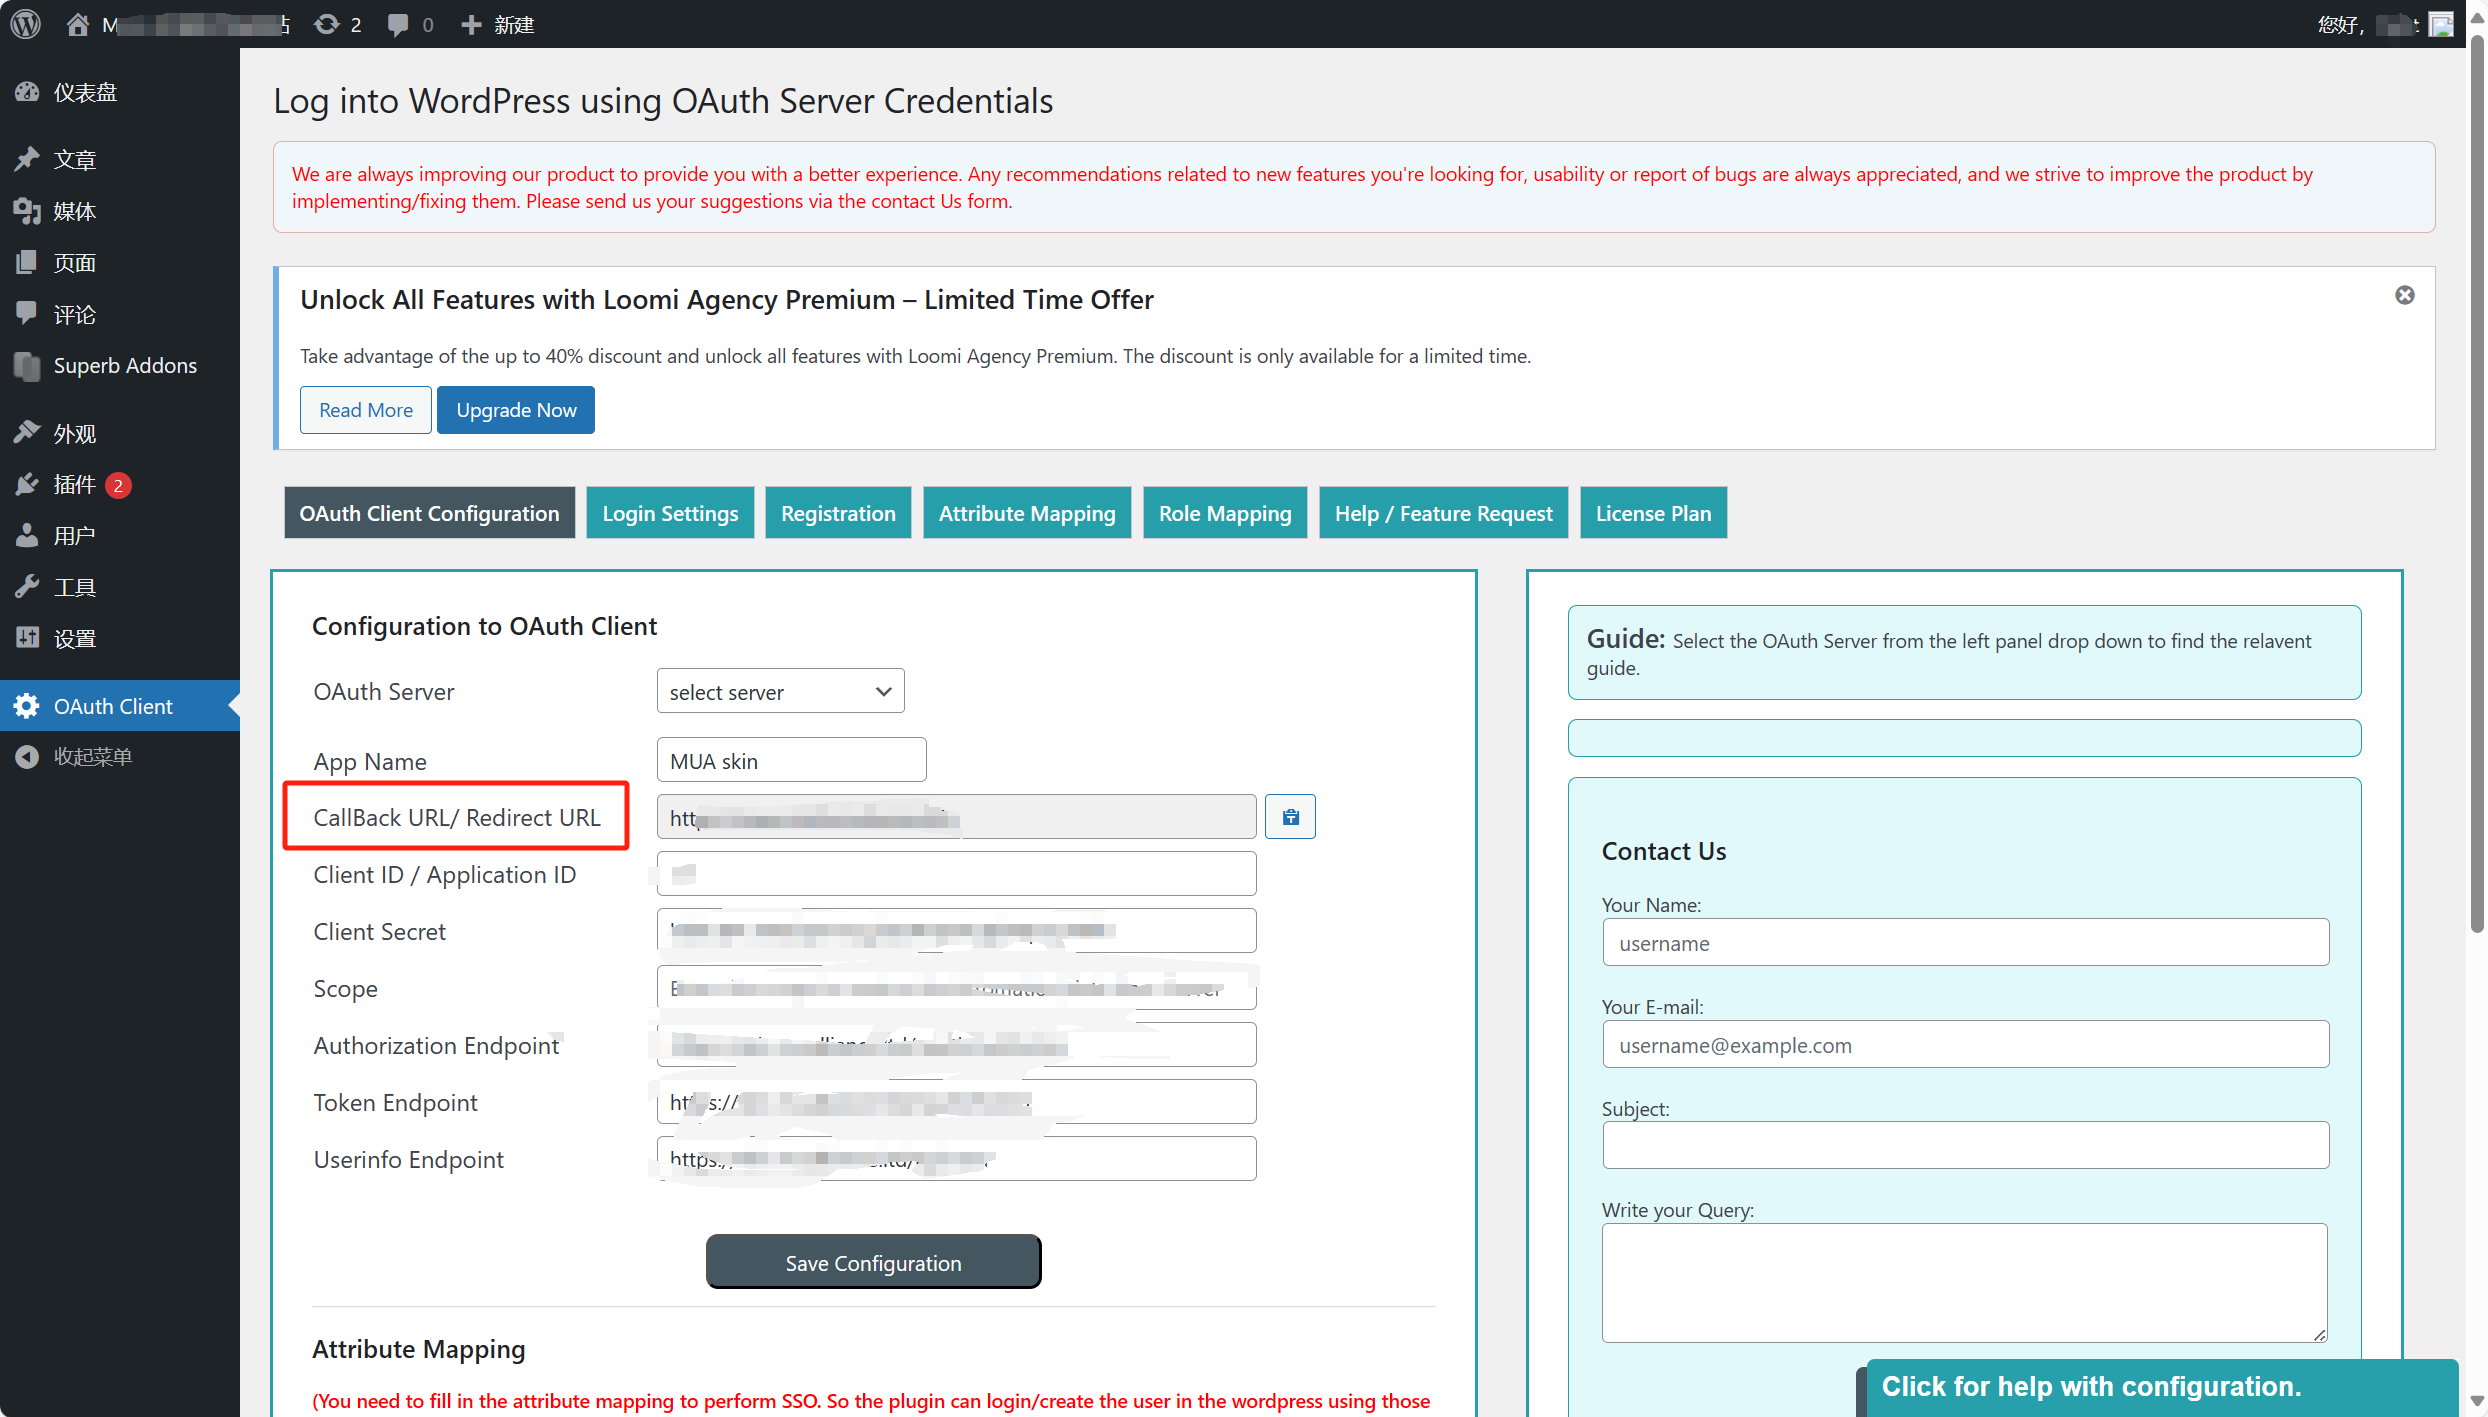Click the App Name field containing MUA skin
Screen dimensions: 2488x1417
pos(791,760)
